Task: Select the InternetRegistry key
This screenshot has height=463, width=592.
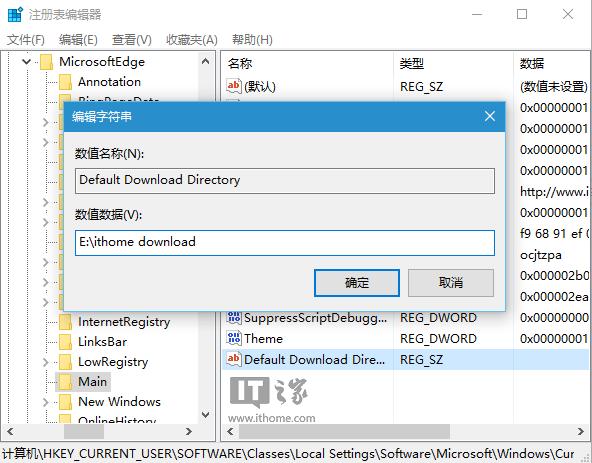Action: click(x=124, y=322)
